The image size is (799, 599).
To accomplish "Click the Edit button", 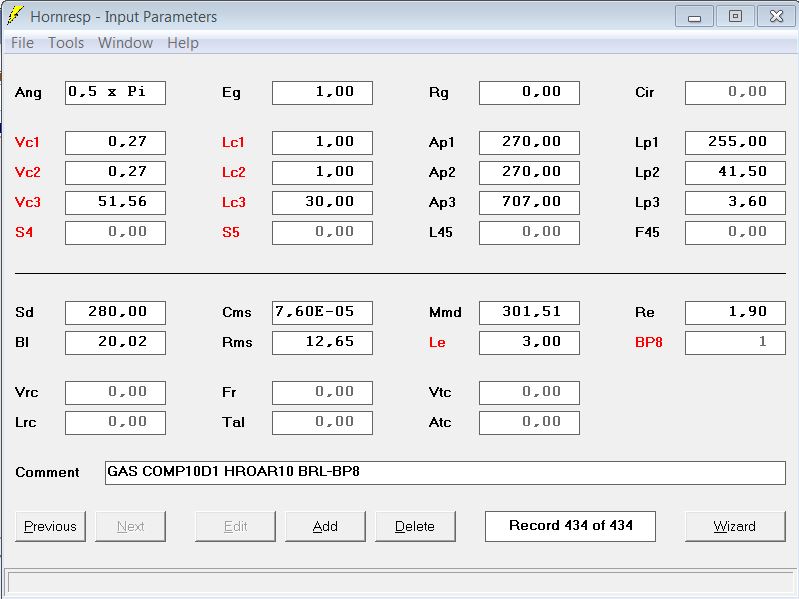I will [235, 526].
